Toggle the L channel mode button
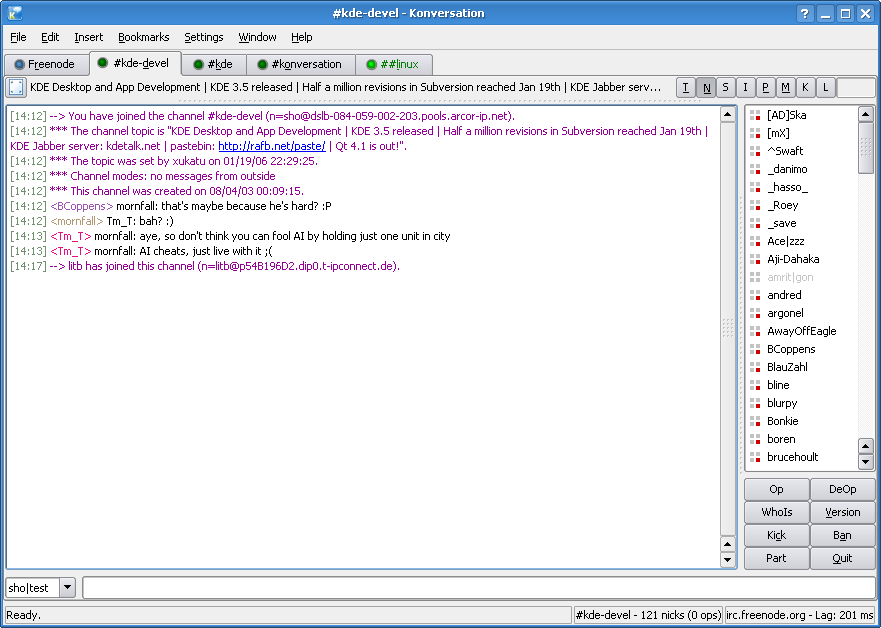 (x=825, y=88)
